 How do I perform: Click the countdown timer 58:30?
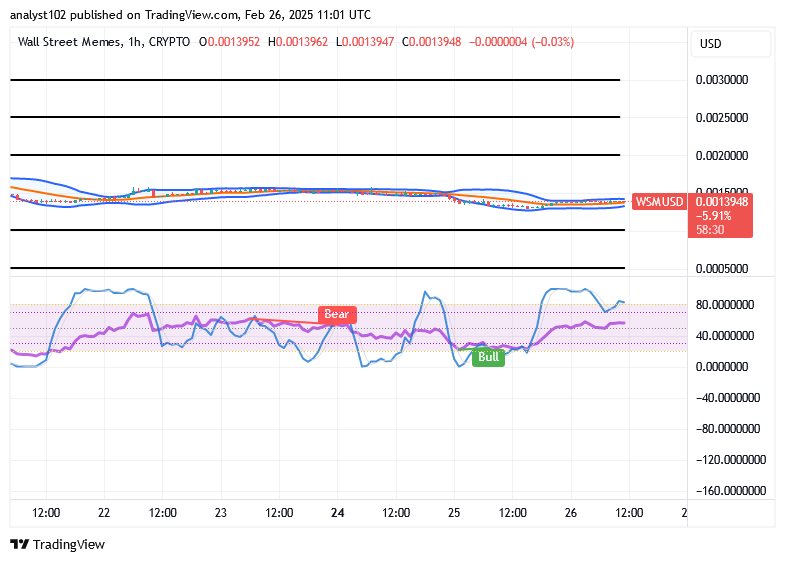point(710,230)
